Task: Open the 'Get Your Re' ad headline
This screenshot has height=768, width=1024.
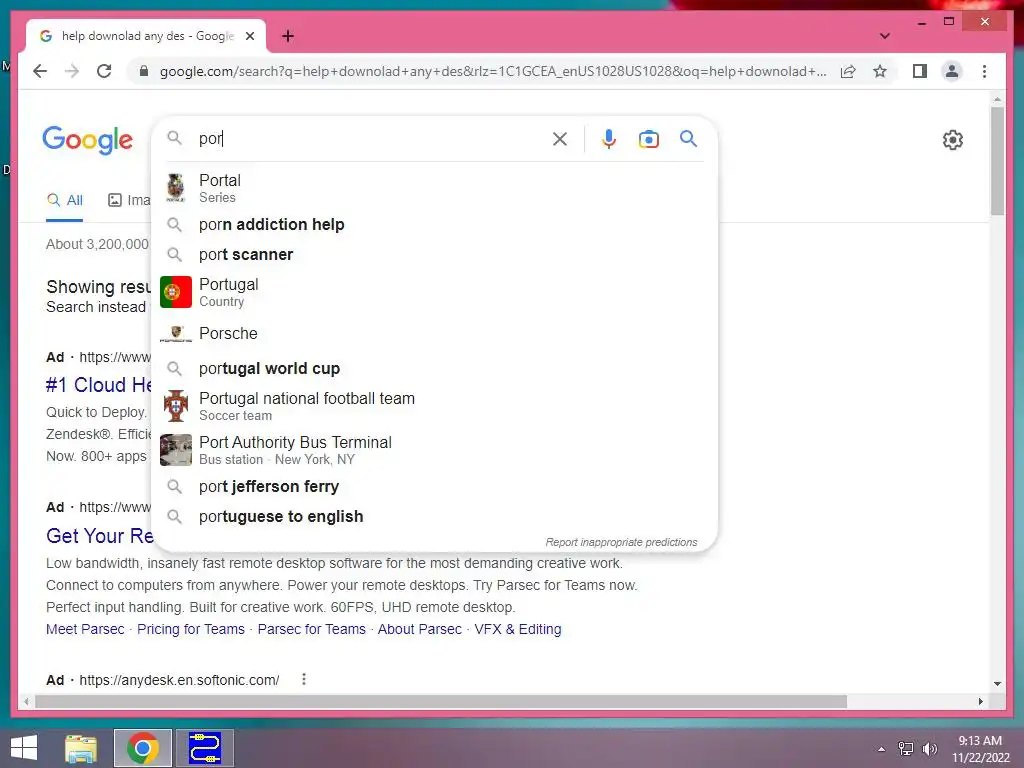Action: (99, 536)
